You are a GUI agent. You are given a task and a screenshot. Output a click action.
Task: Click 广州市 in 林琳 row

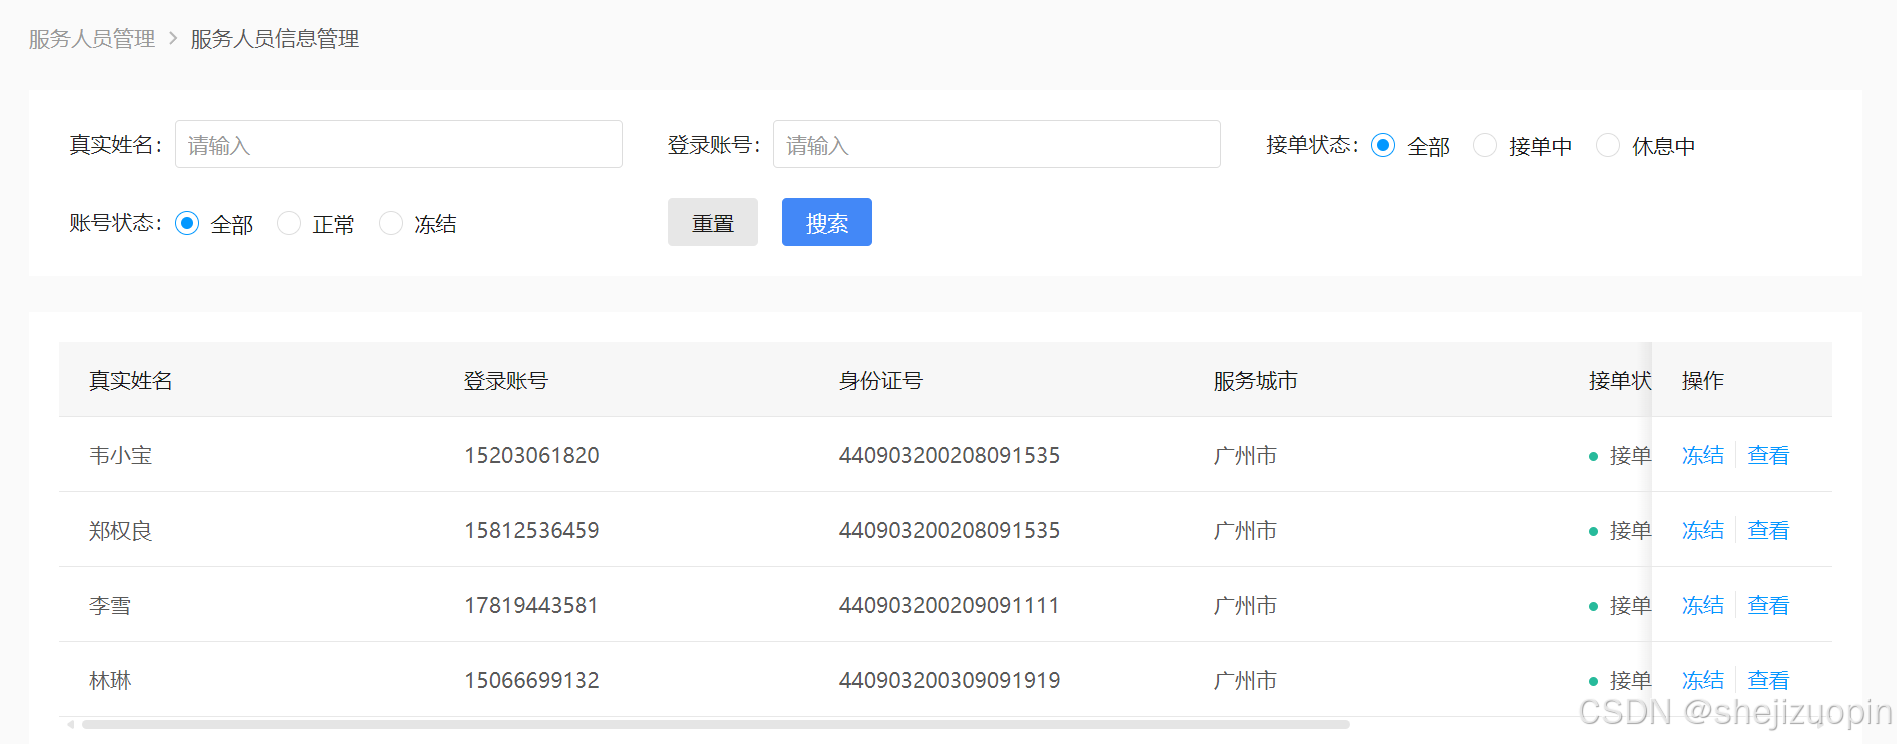[1246, 680]
